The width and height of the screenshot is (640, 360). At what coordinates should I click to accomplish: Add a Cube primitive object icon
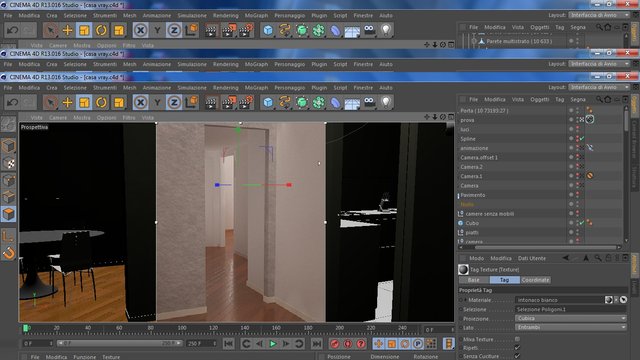pos(268,102)
